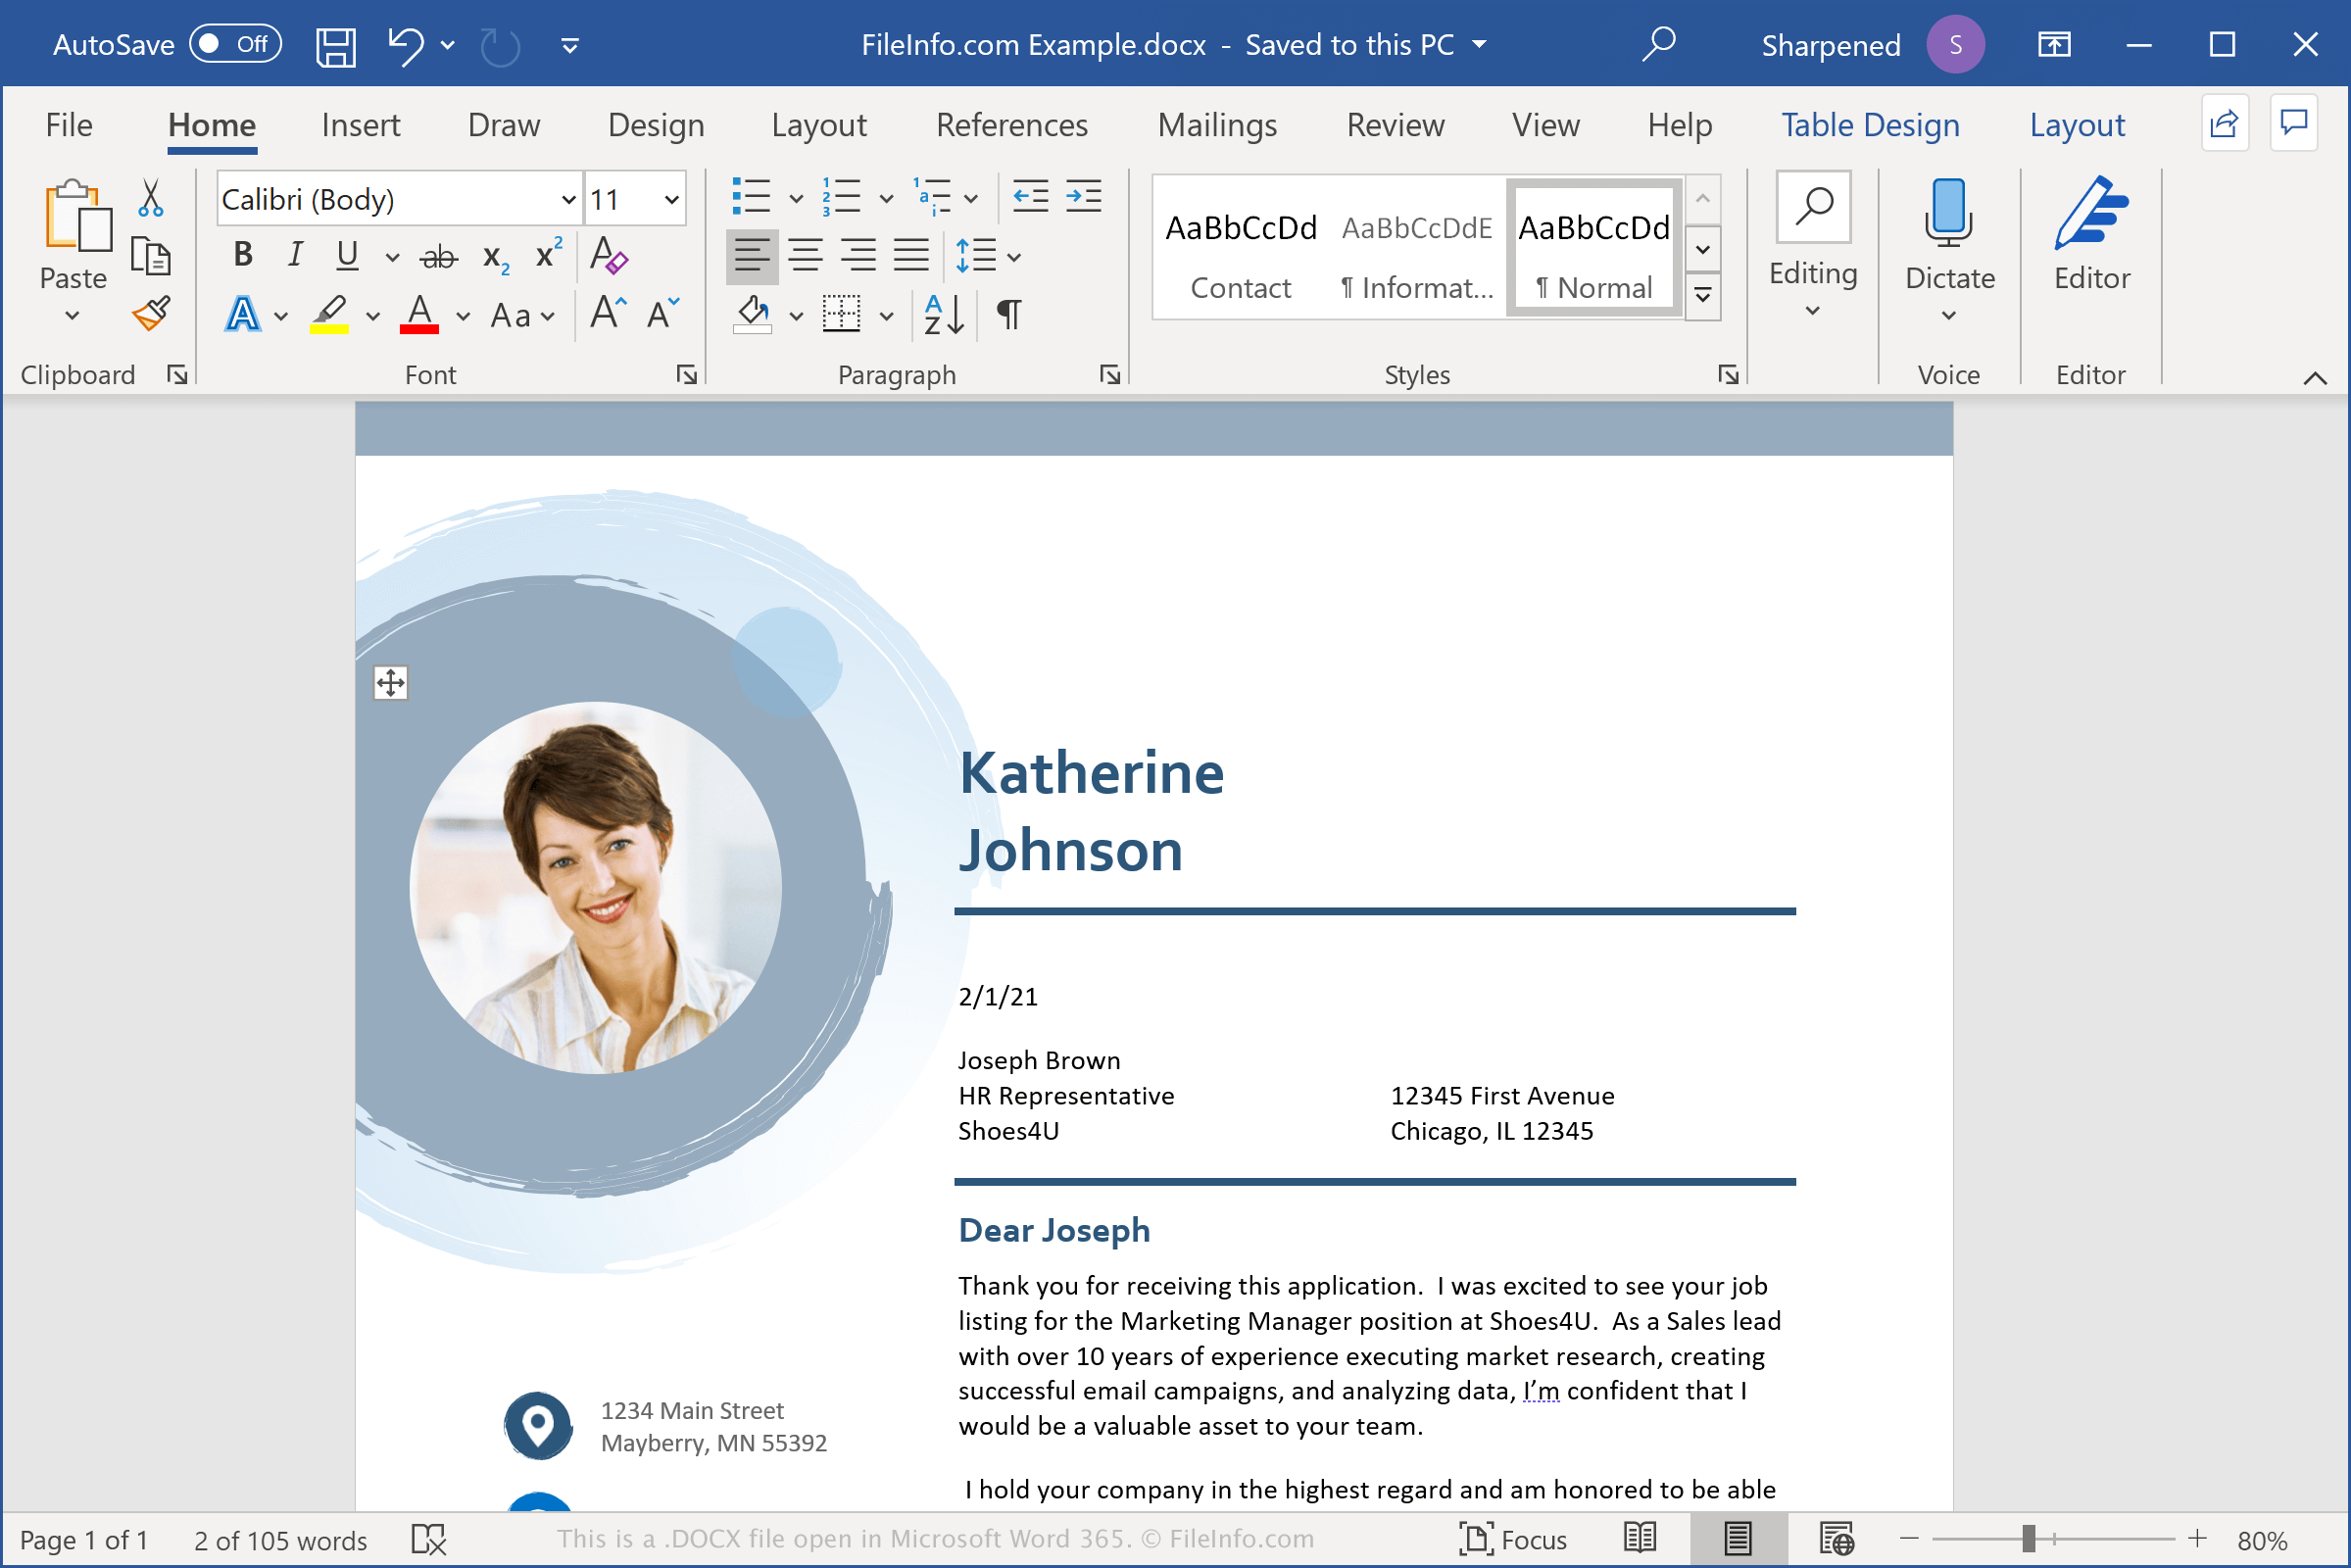Image resolution: width=2351 pixels, height=1568 pixels.
Task: Select the Home tab
Action: 212,124
